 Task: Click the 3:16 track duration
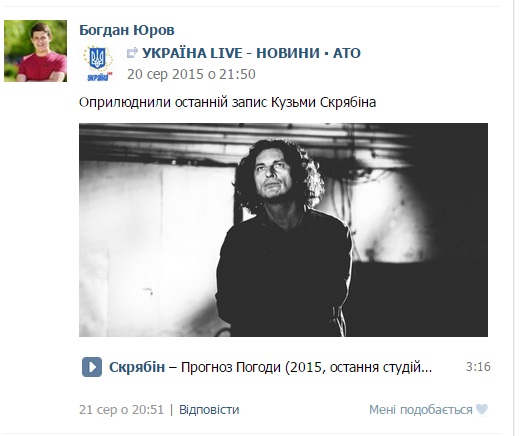coord(478,367)
